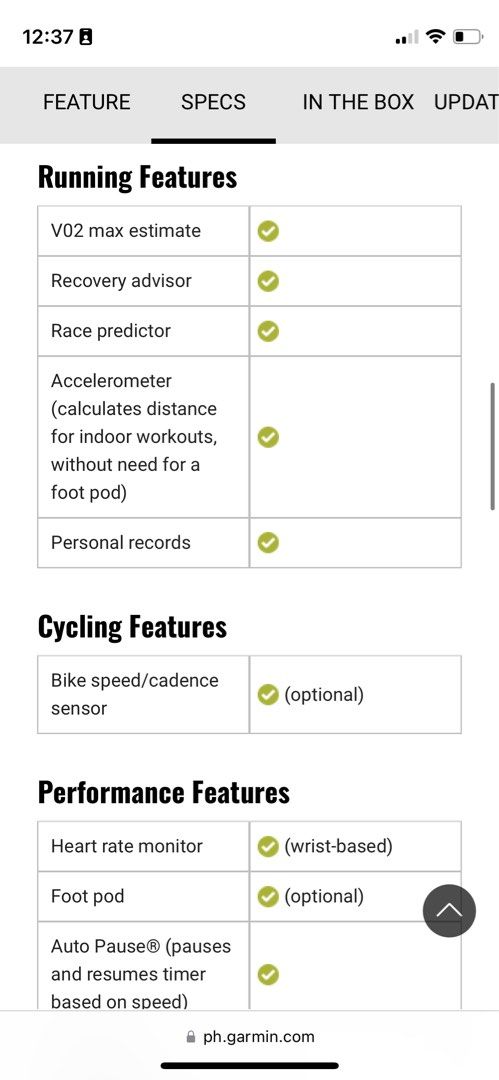Select the SPECS tab

(x=213, y=103)
